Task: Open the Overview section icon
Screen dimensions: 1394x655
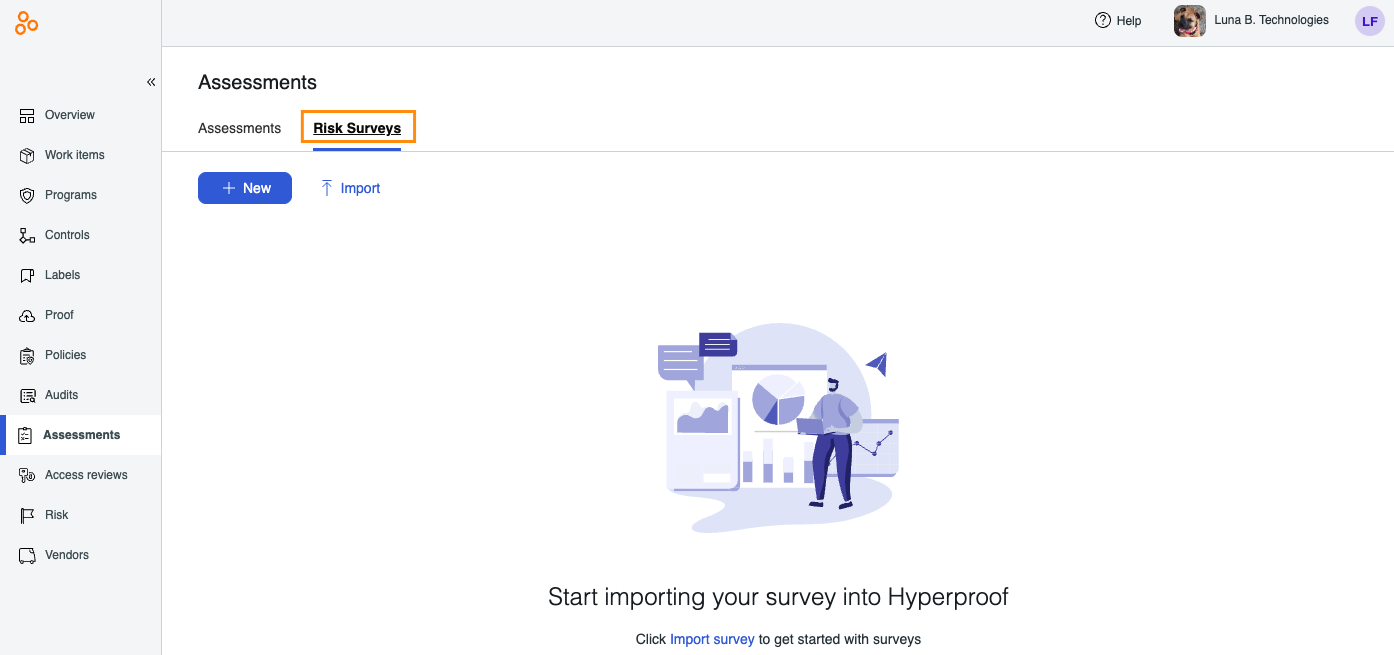Action: (28, 114)
